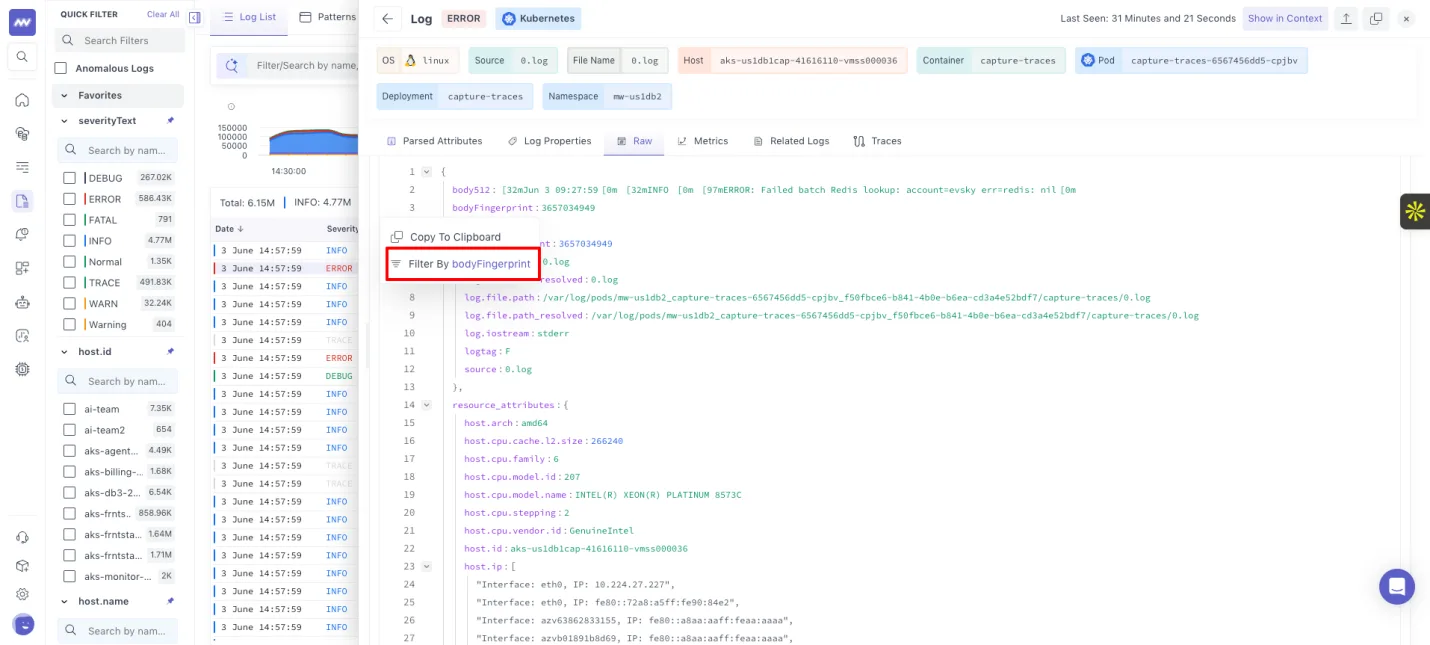Click the severityText search by name field
The height and width of the screenshot is (645, 1430).
117,150
